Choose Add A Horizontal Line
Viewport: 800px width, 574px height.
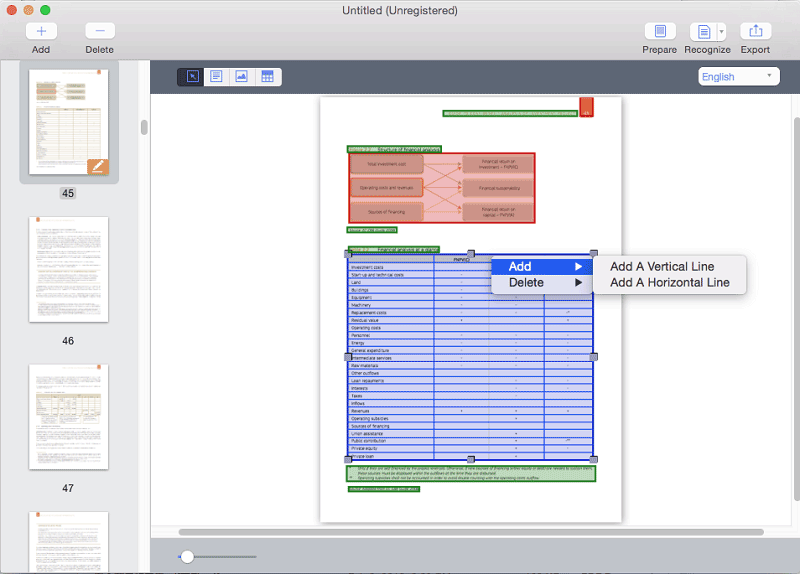point(669,283)
